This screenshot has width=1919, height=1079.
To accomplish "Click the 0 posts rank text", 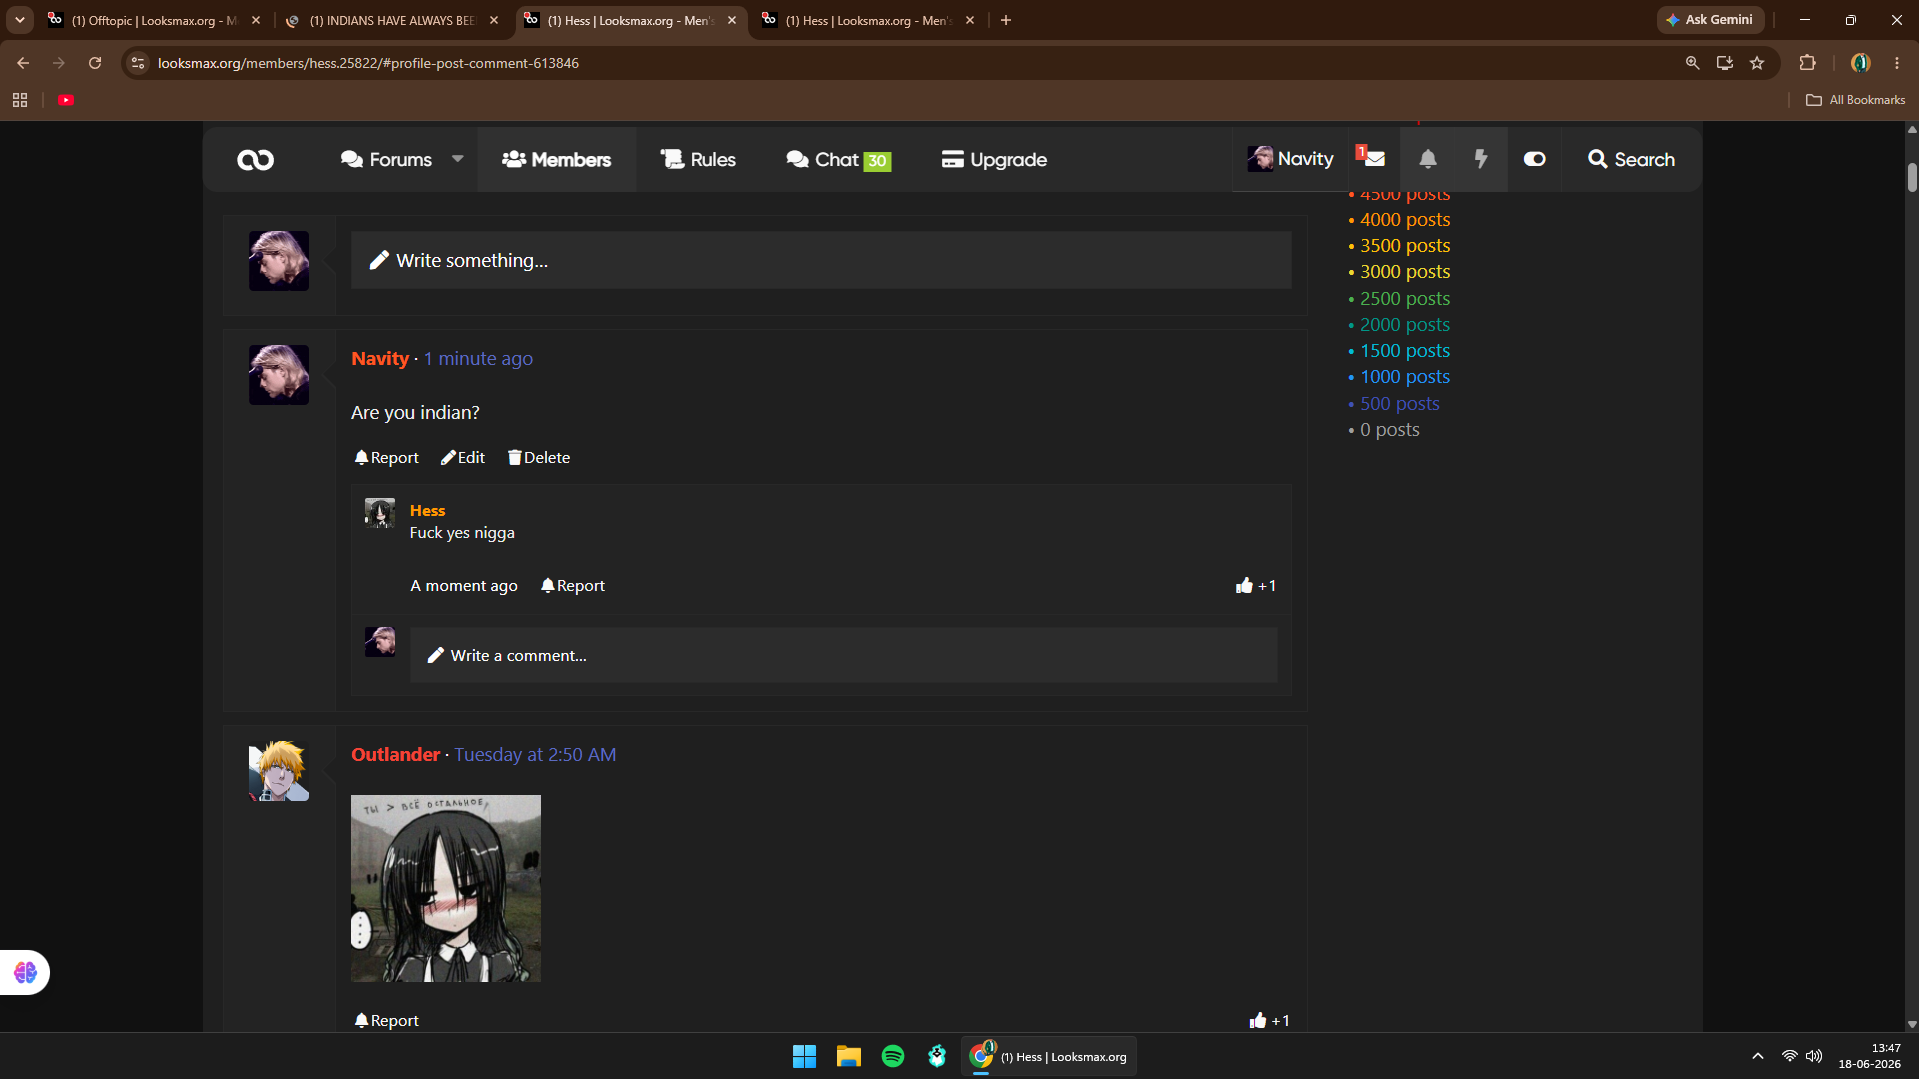I will pos(1390,429).
